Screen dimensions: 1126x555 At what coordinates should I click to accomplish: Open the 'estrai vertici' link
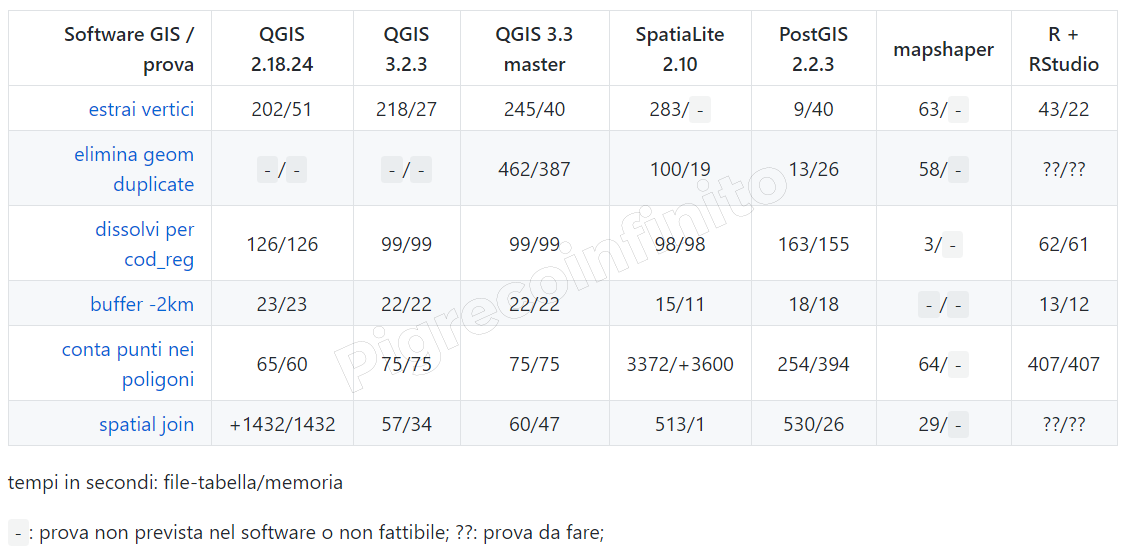click(x=141, y=109)
